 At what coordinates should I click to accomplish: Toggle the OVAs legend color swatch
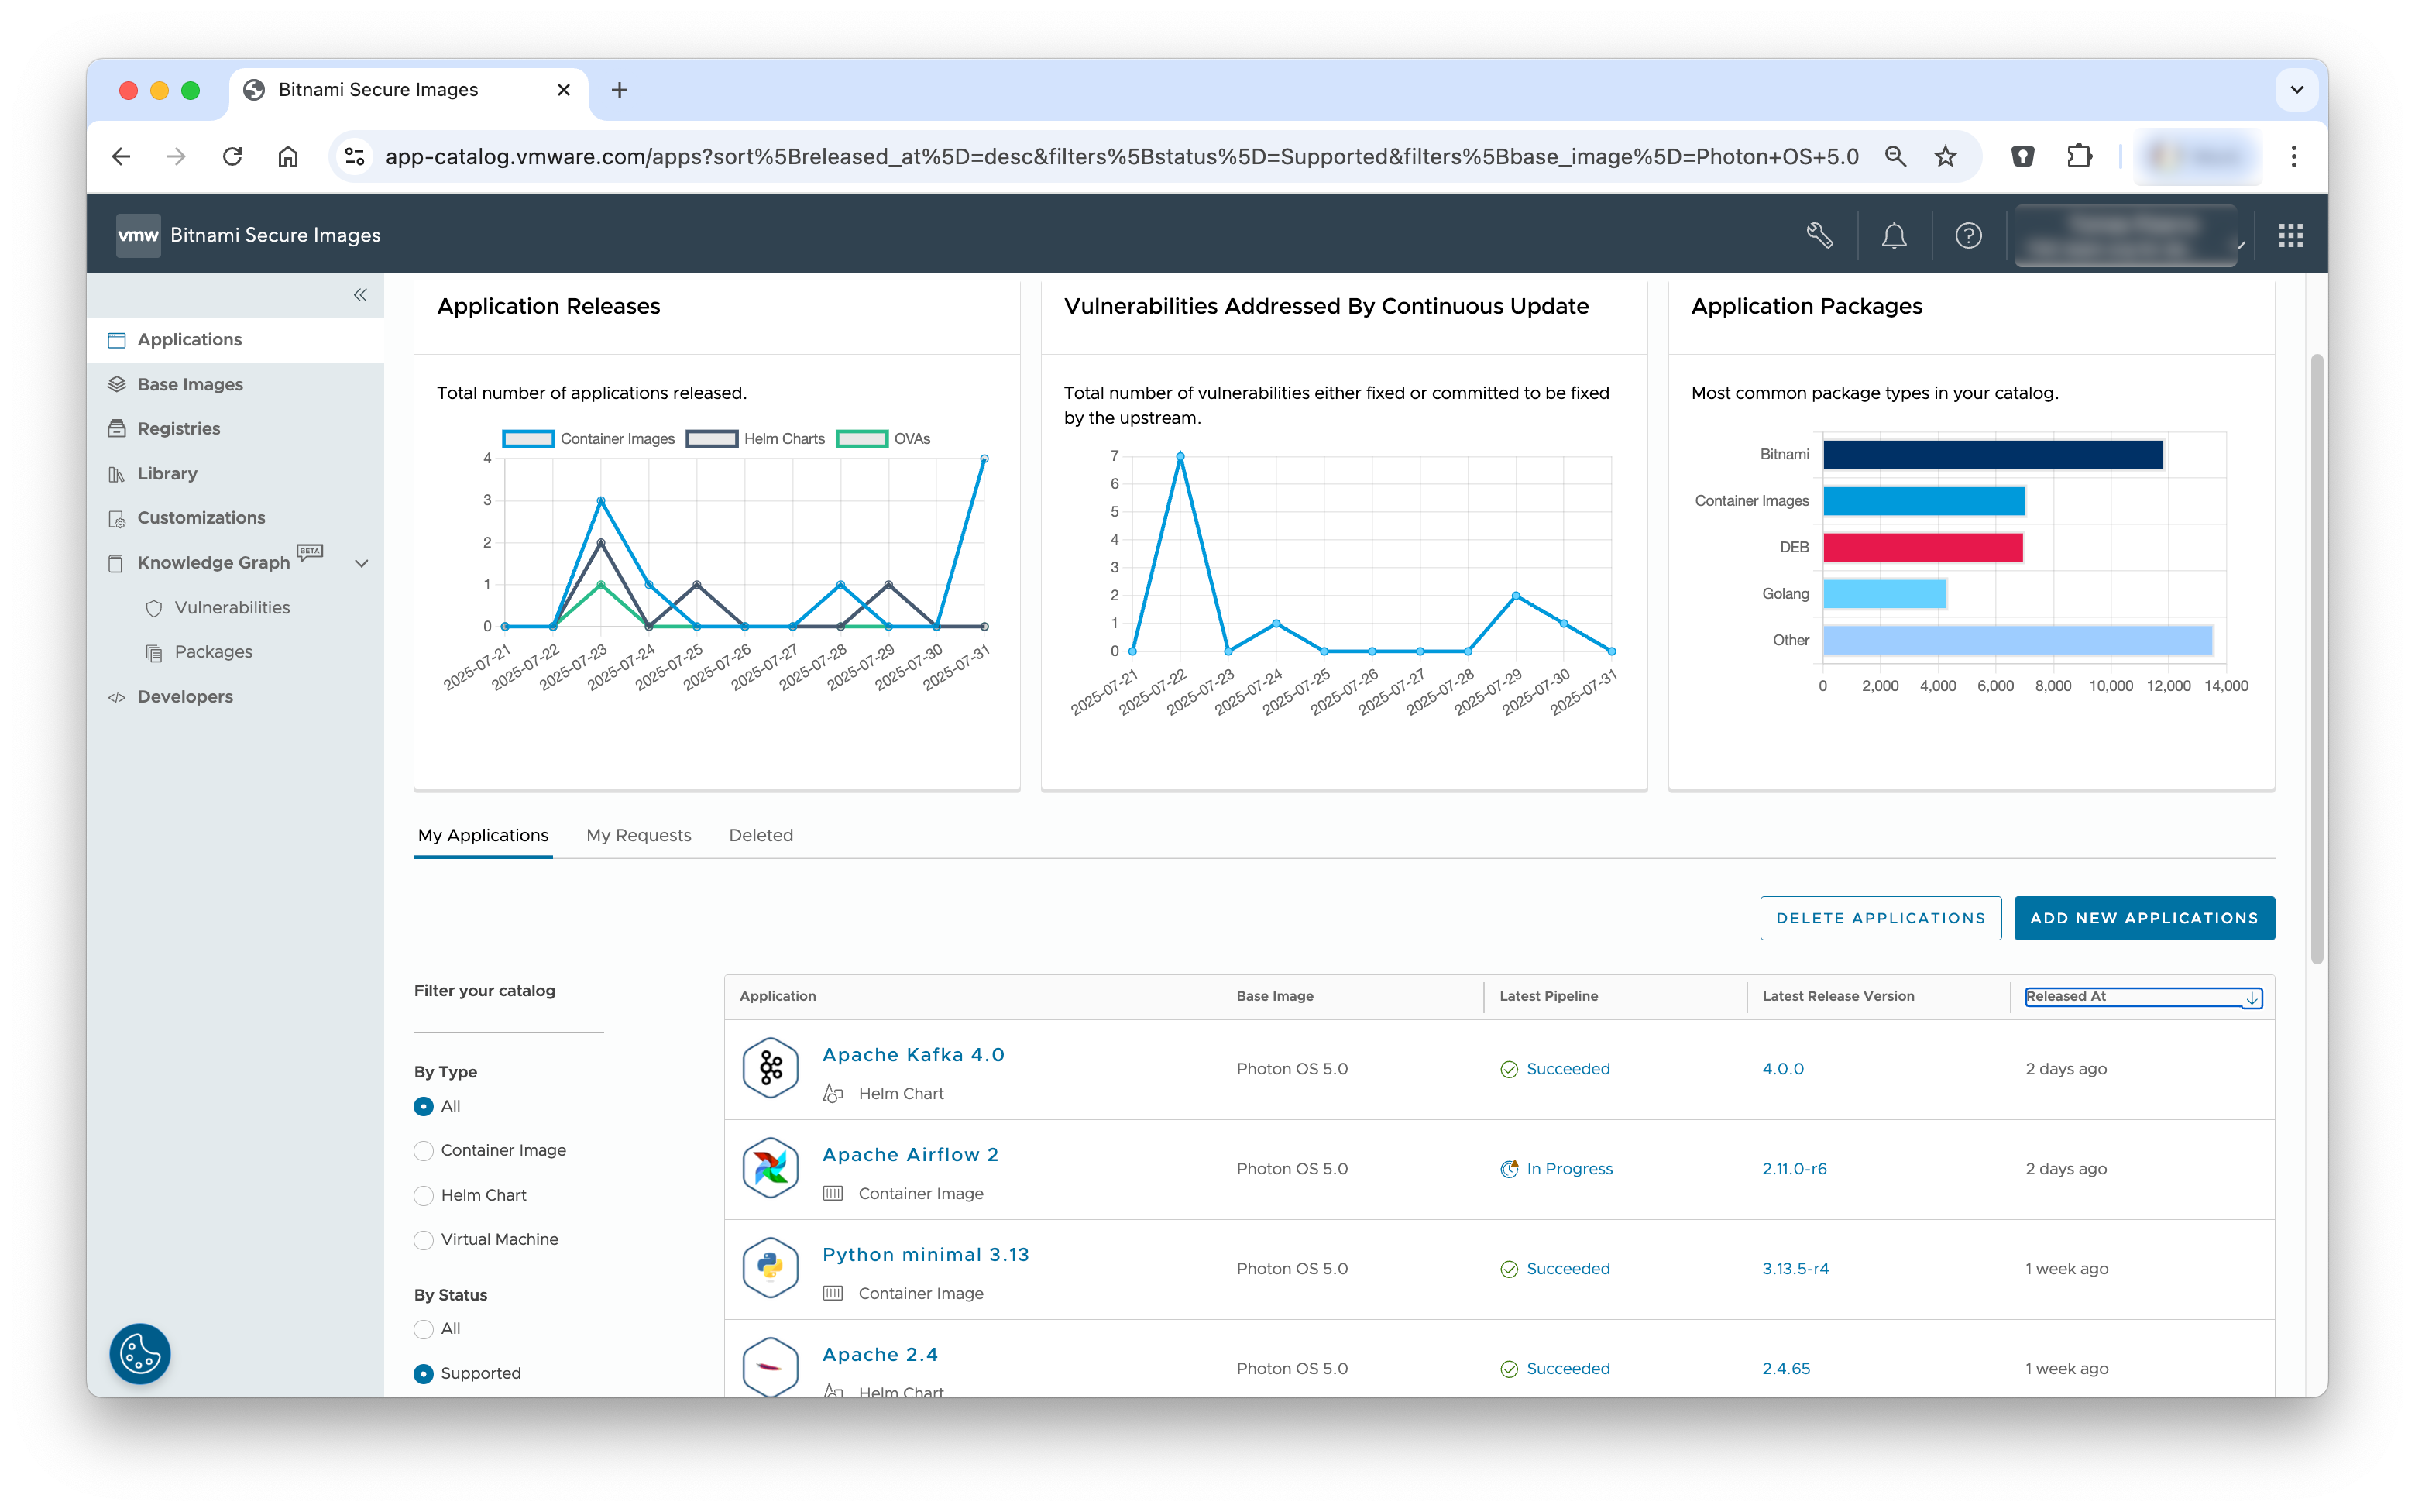point(861,439)
